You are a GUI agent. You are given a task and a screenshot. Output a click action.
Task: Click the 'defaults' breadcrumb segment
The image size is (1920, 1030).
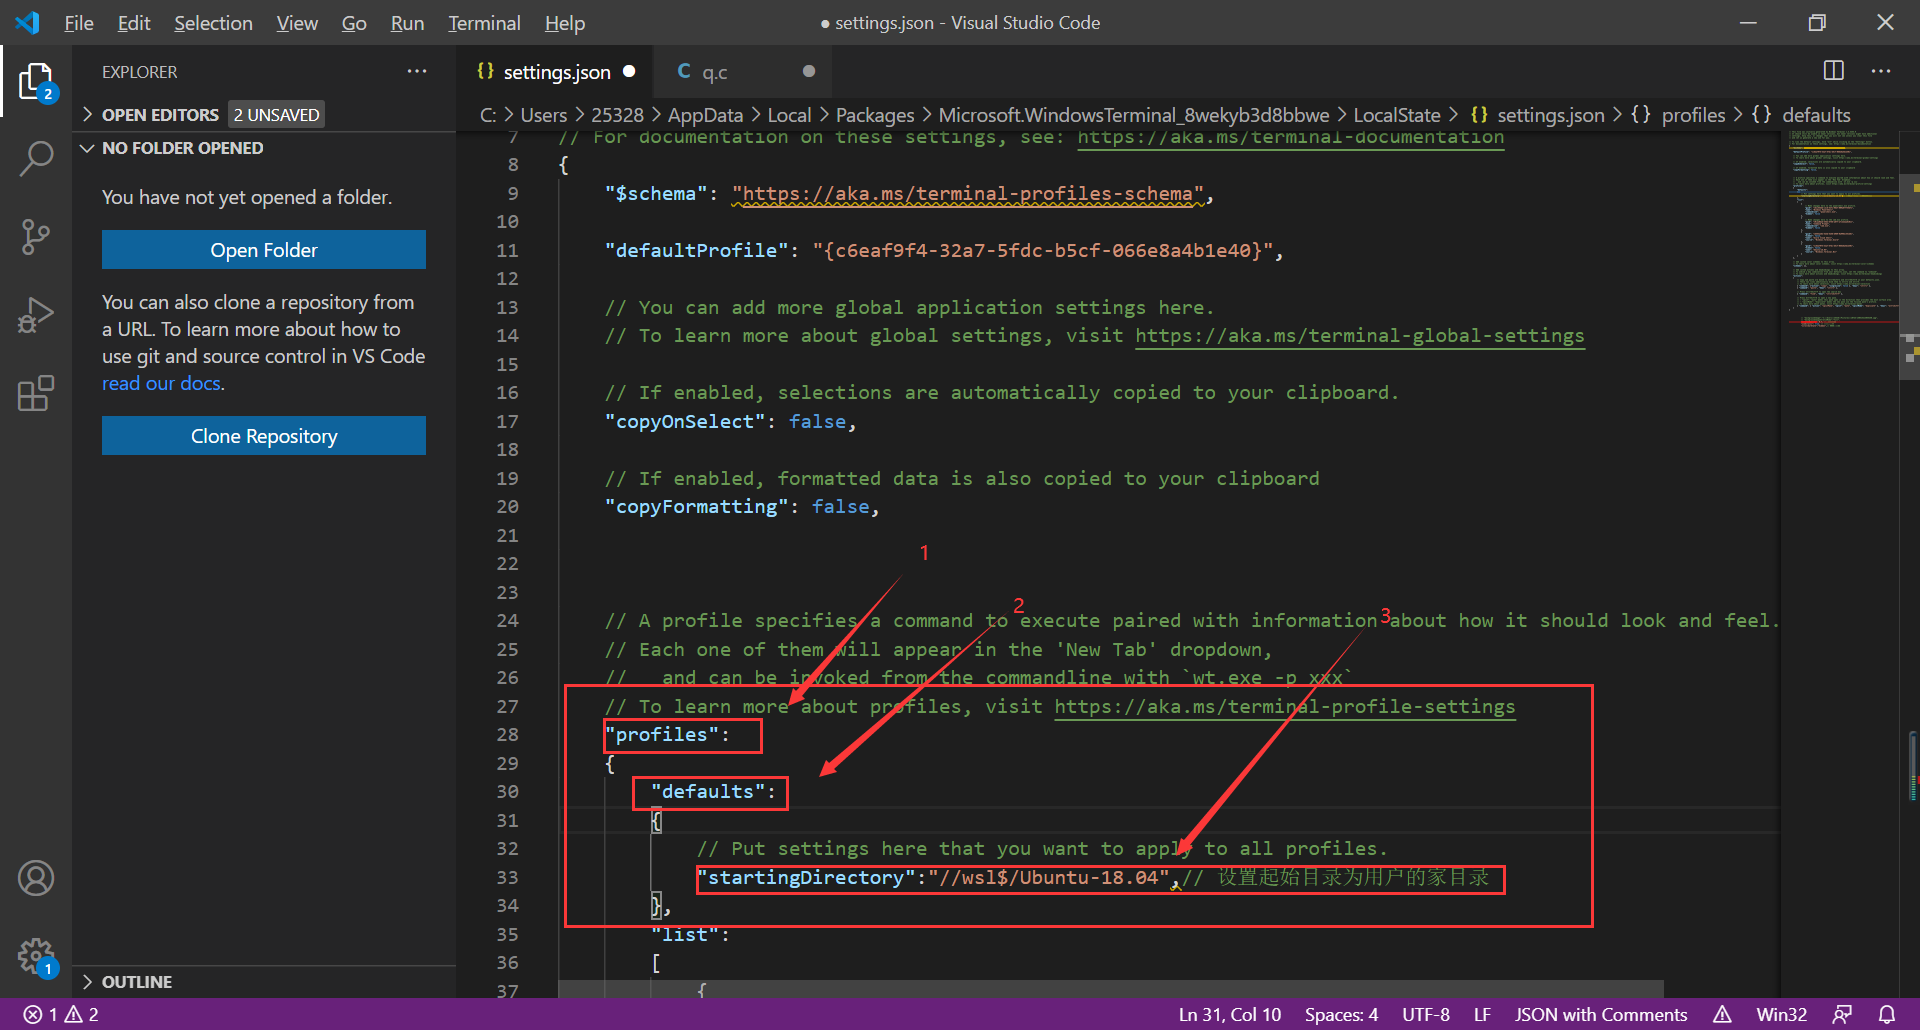tap(1816, 115)
